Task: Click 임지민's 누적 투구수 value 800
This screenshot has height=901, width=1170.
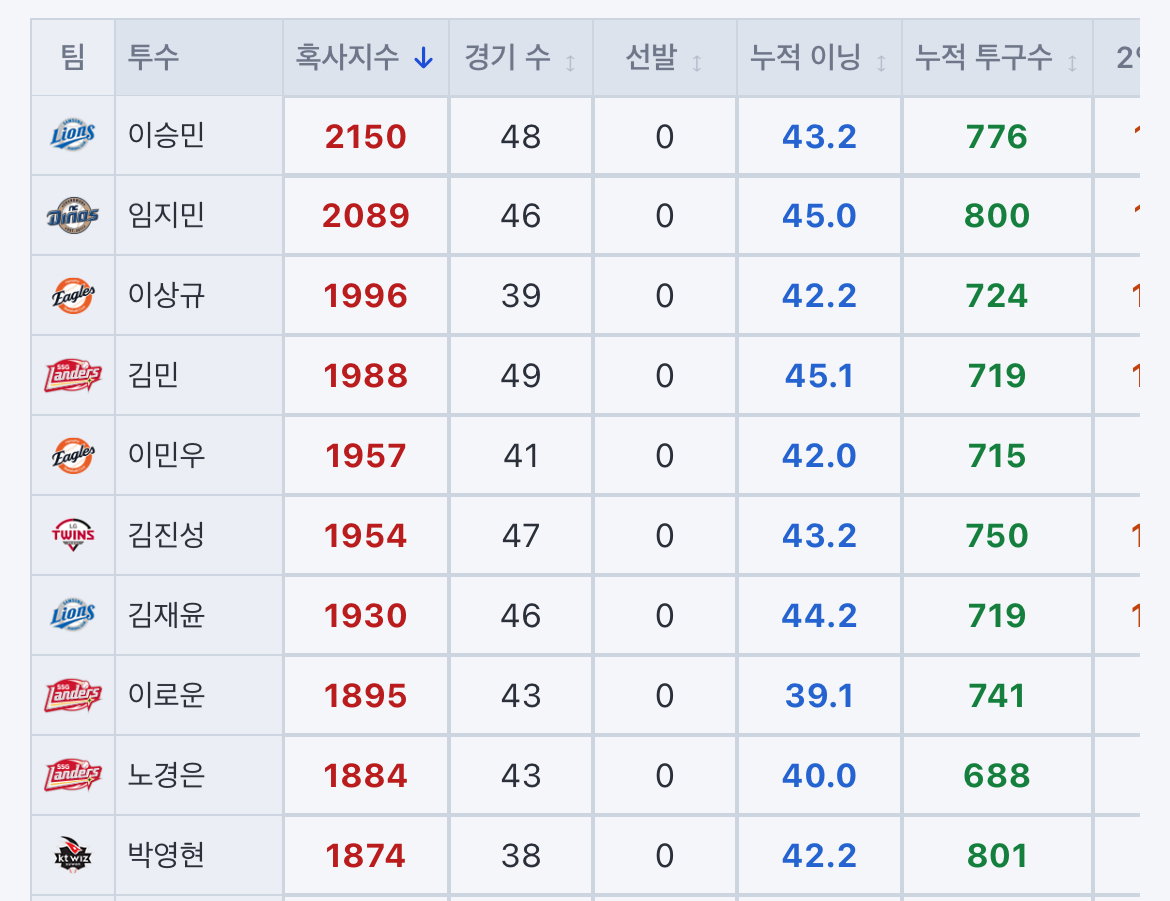Action: pos(997,216)
